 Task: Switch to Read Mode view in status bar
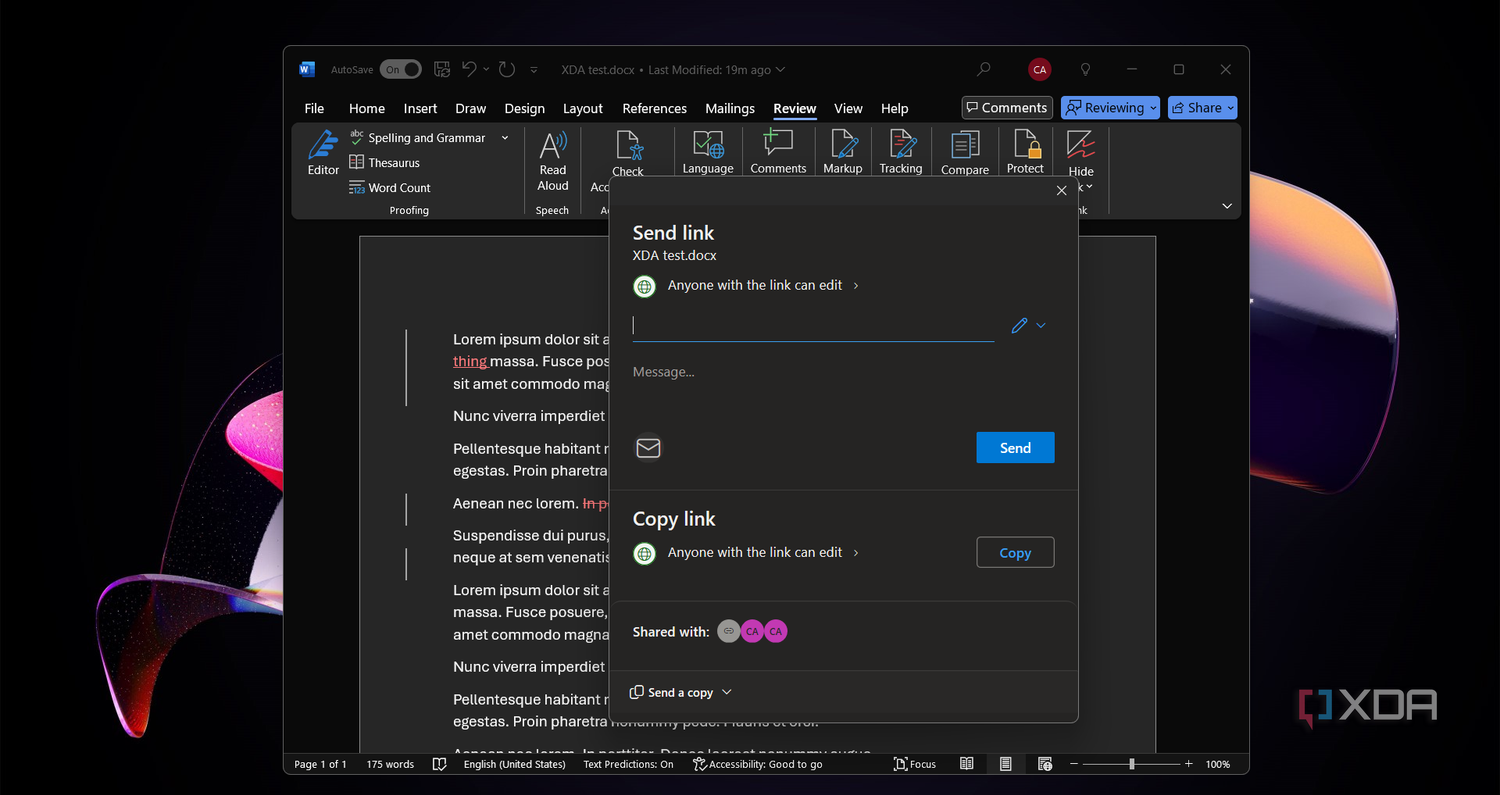[x=967, y=764]
